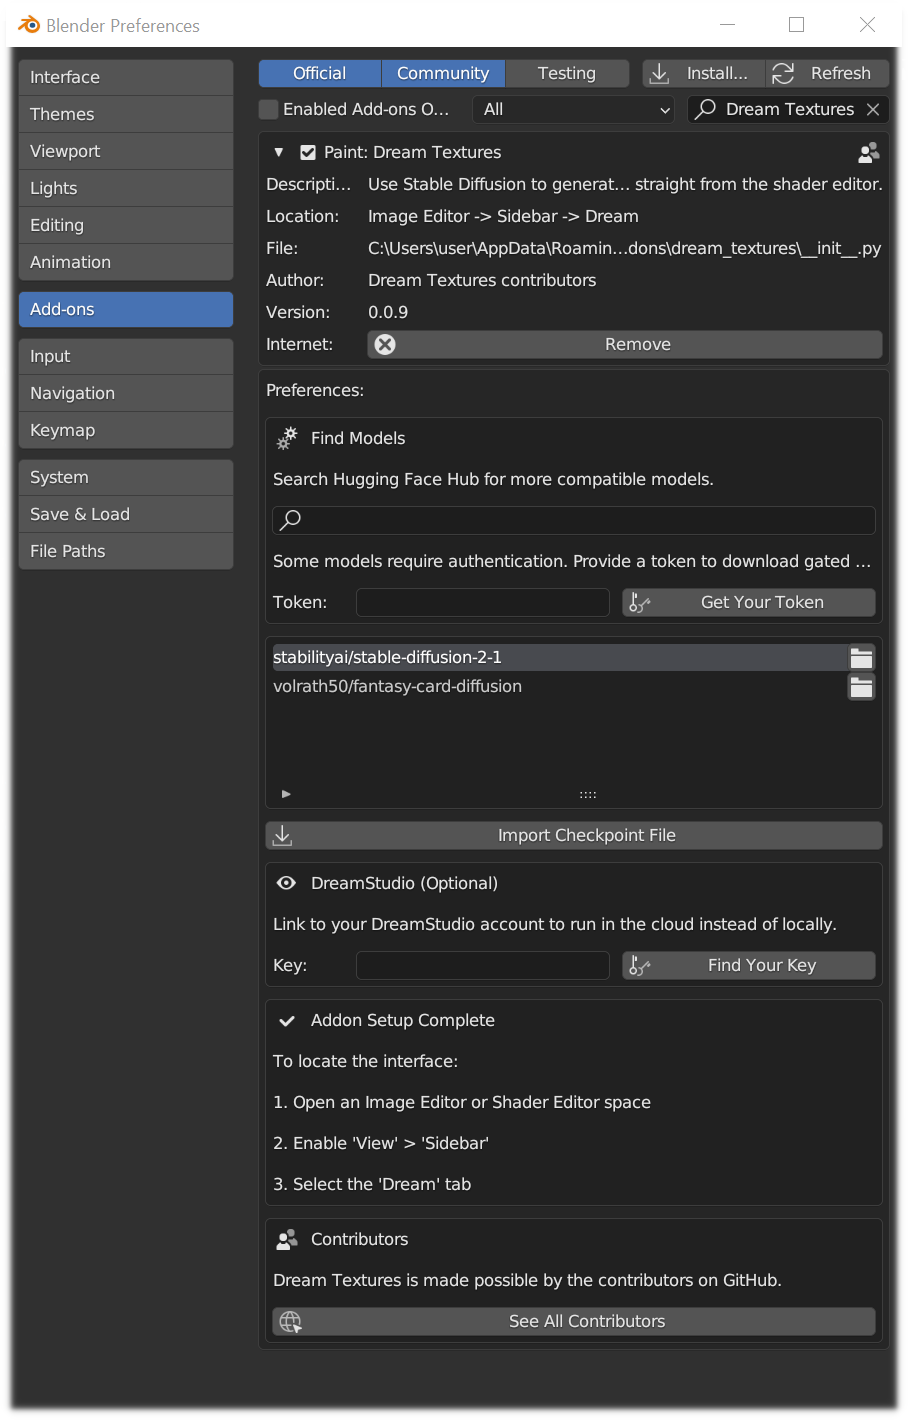Enable the Enabled Add-ons Only checkbox
Image resolution: width=908 pixels, height=1420 pixels.
[x=268, y=109]
